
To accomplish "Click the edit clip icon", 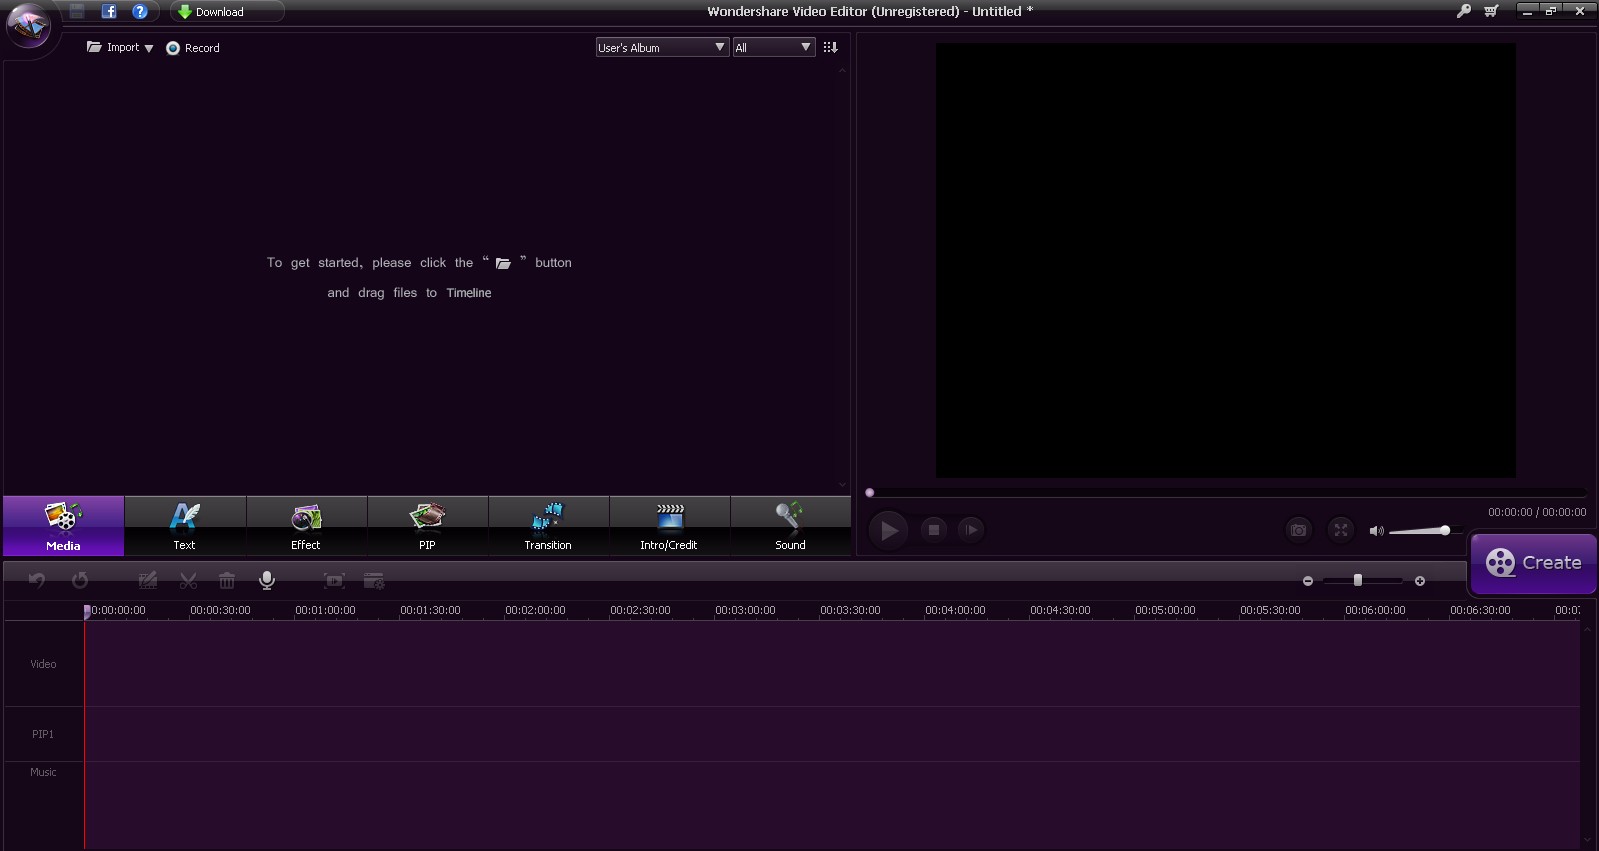I will pyautogui.click(x=148, y=580).
